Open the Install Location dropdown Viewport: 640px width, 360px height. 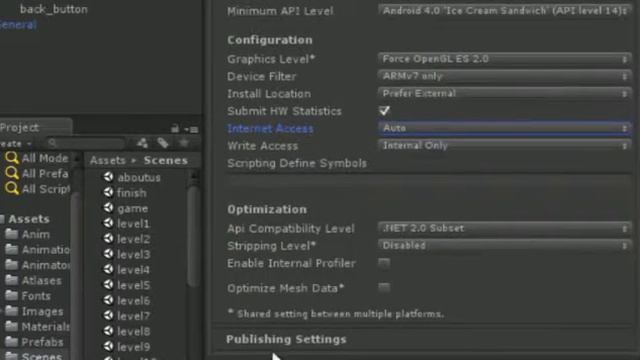(504, 93)
